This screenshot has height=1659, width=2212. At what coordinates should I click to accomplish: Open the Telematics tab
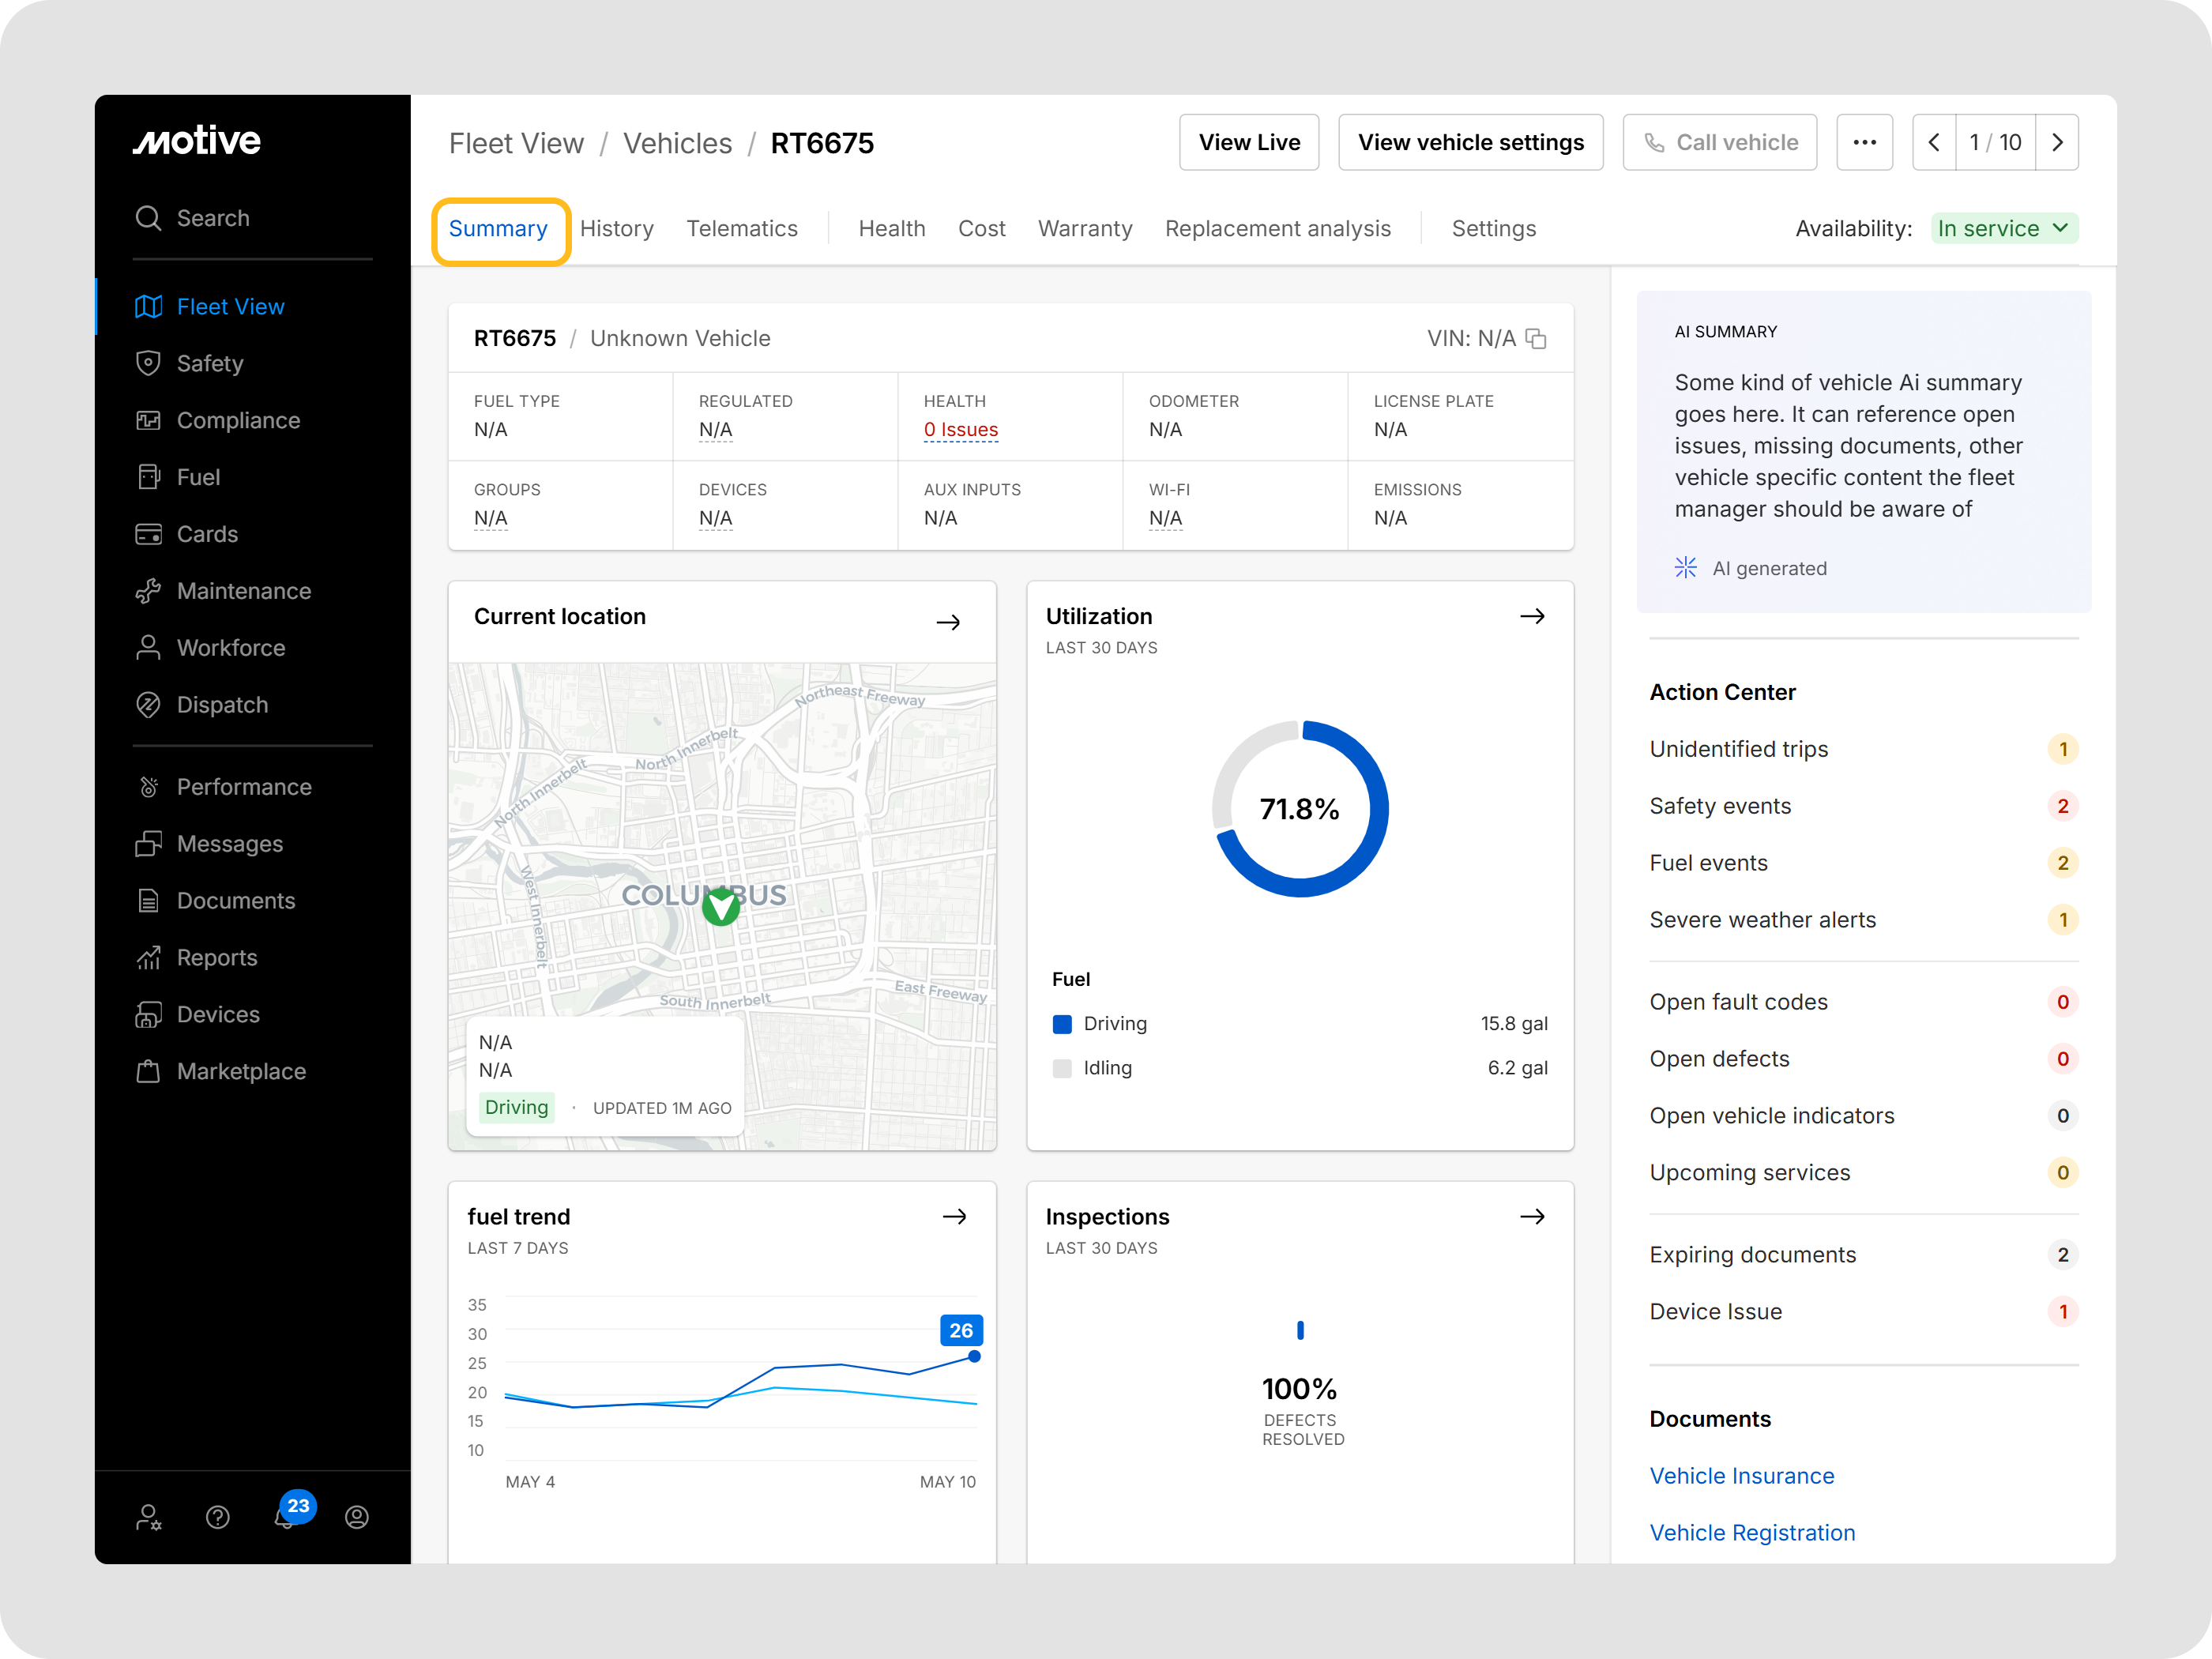(742, 229)
